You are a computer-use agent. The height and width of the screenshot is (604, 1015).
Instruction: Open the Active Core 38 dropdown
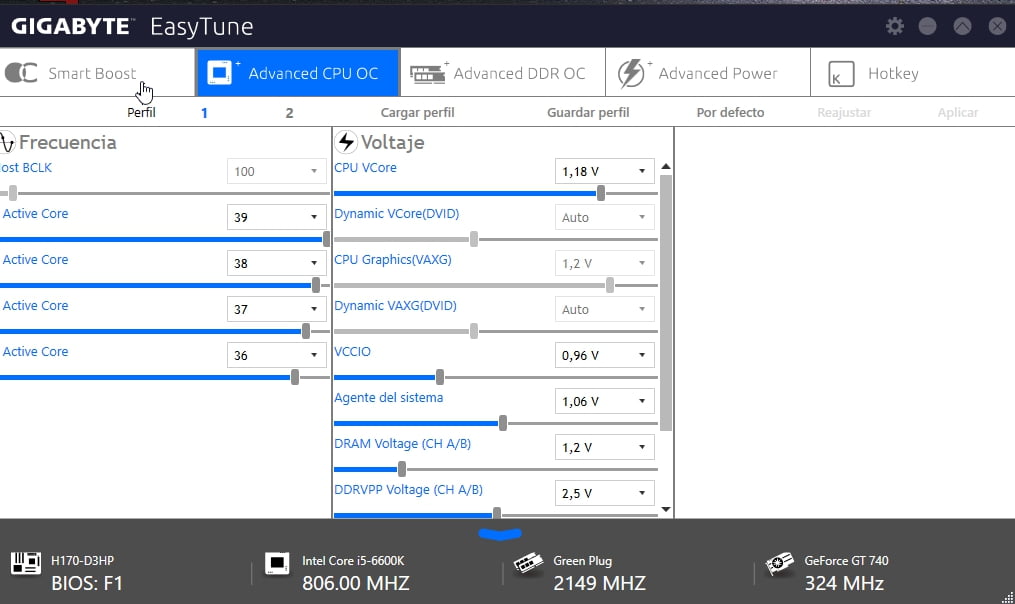[x=276, y=263]
